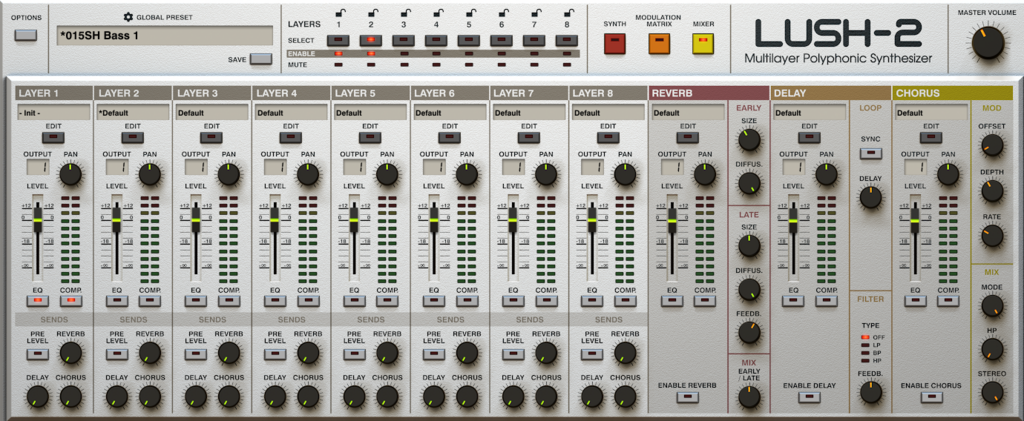This screenshot has height=421, width=1024.
Task: Toggle the layer 4 lock icon
Action: pos(436,12)
